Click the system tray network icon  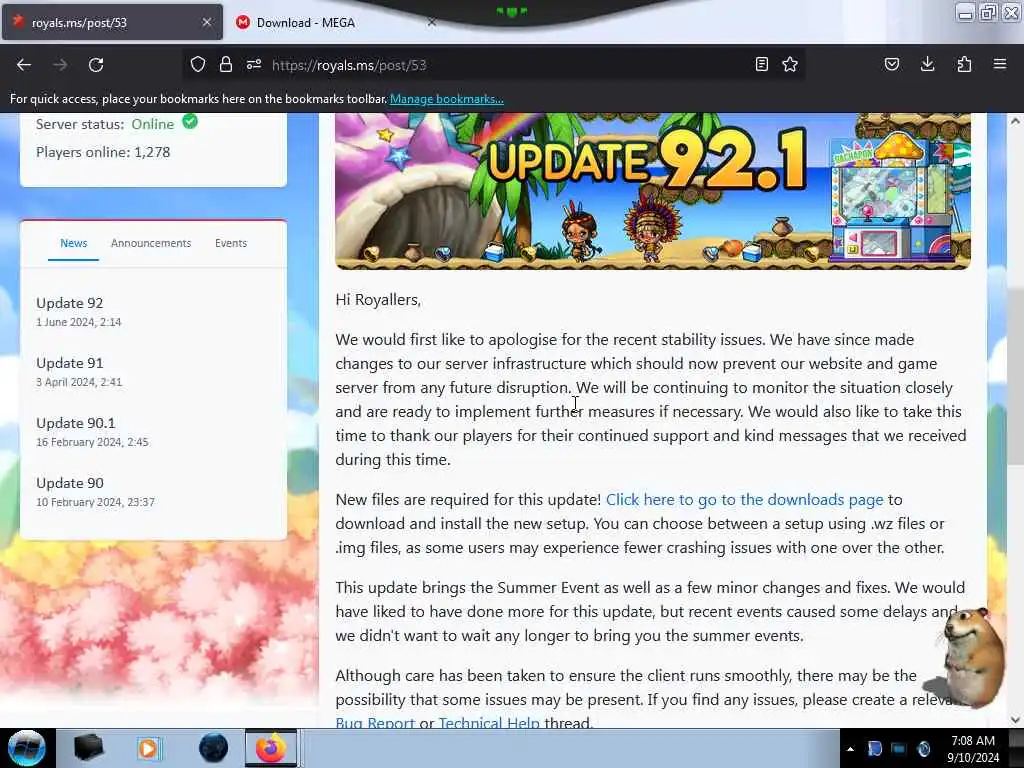coord(899,748)
